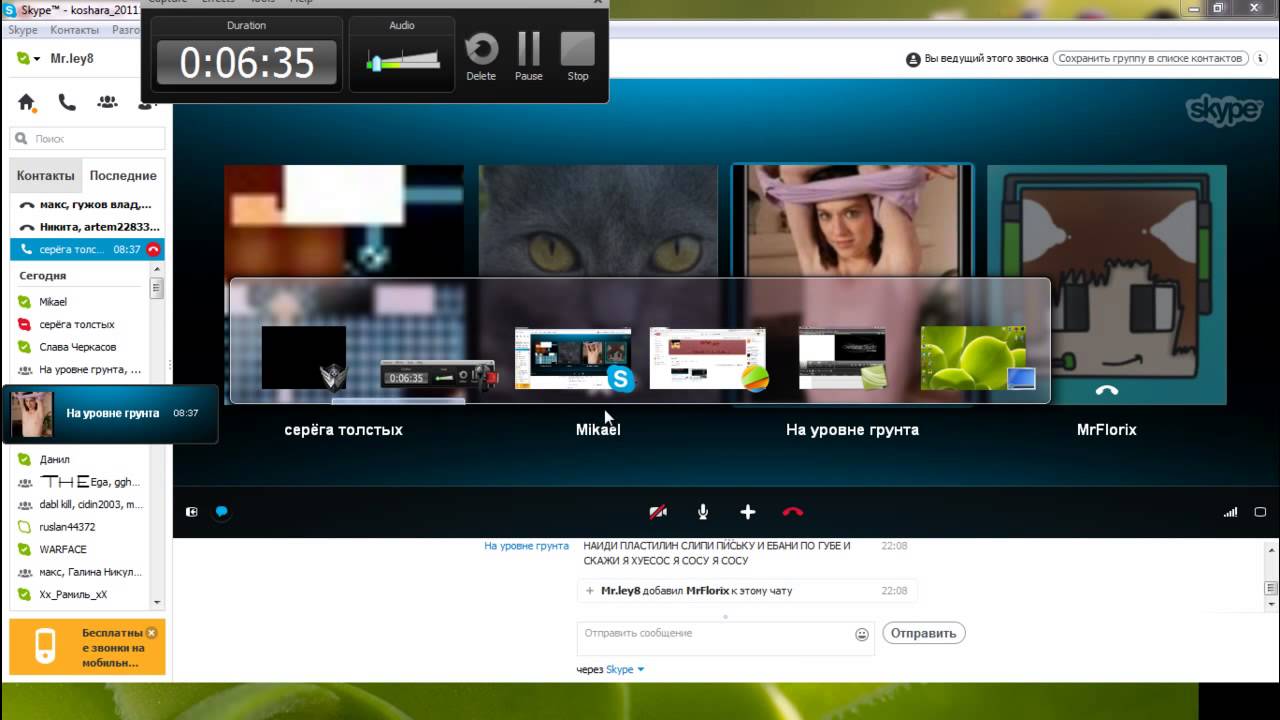
Task: Create a group using the people icon
Action: [107, 102]
